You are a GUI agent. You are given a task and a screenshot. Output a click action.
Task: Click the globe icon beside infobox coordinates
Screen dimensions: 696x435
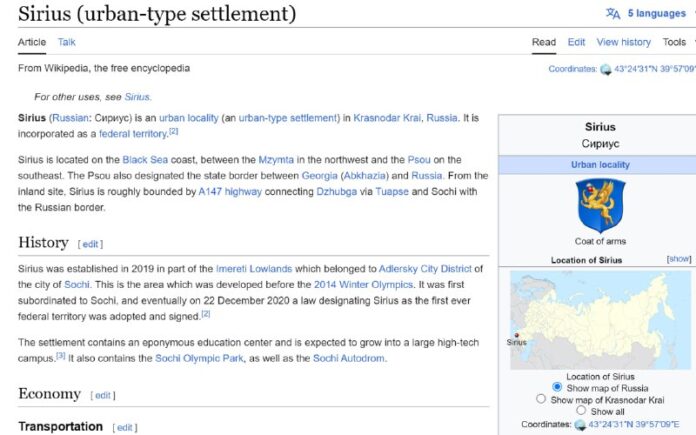tap(580, 425)
